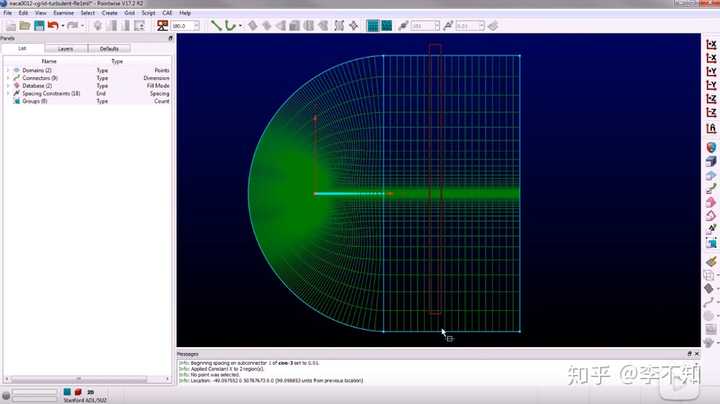This screenshot has height=404, width=720.
Task: Set view to positive Y axis
Action: [711, 72]
